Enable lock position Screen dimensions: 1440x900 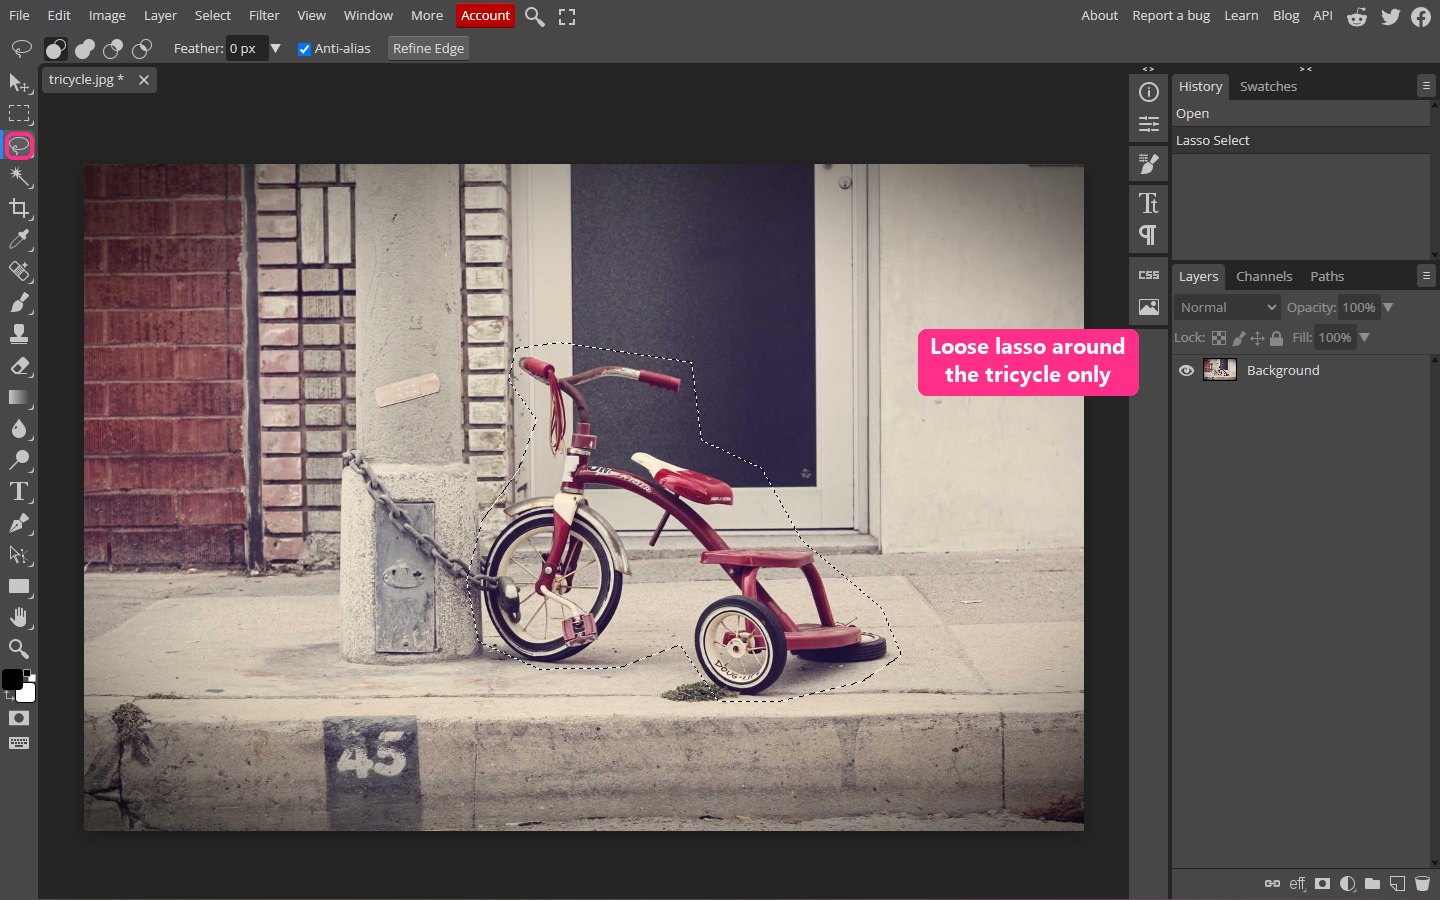click(1257, 338)
